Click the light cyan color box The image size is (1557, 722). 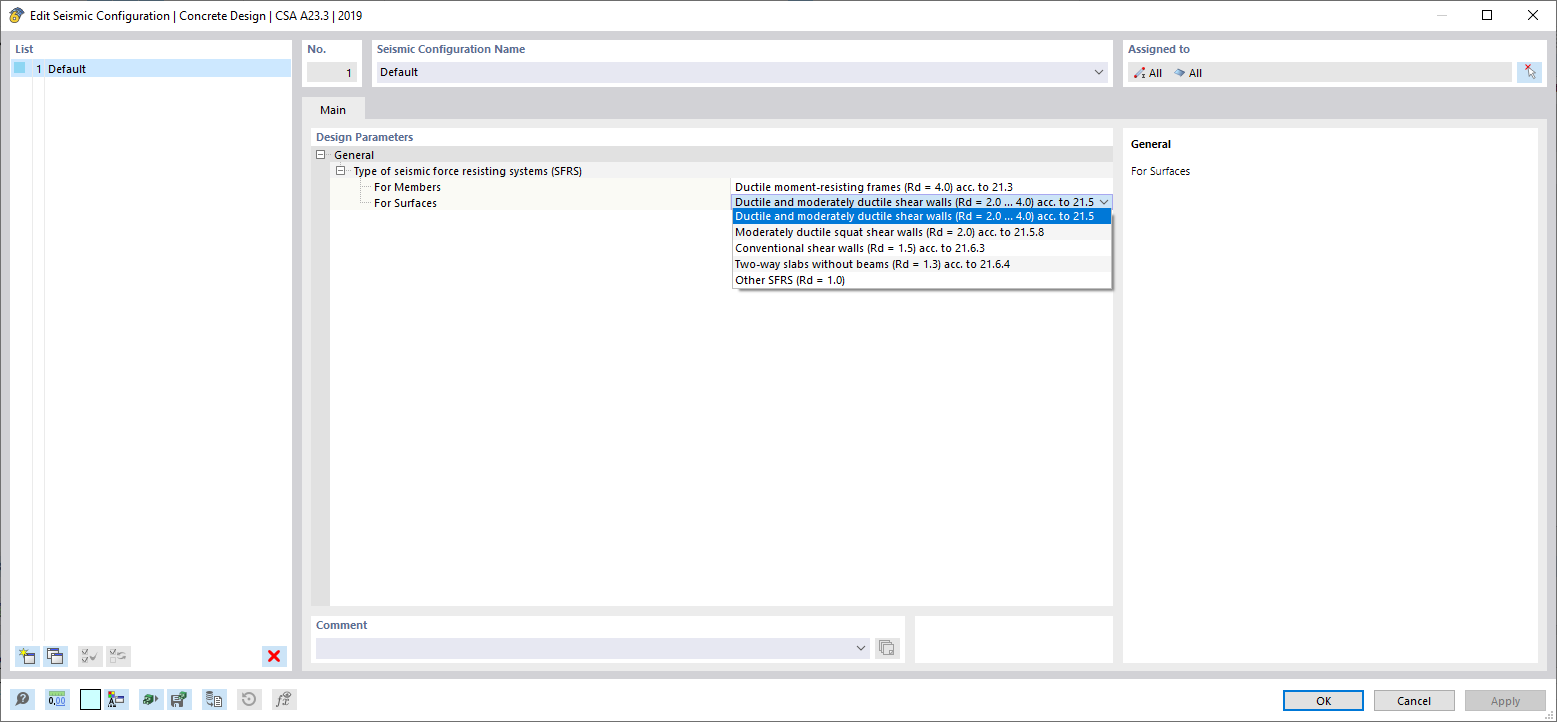pos(90,700)
